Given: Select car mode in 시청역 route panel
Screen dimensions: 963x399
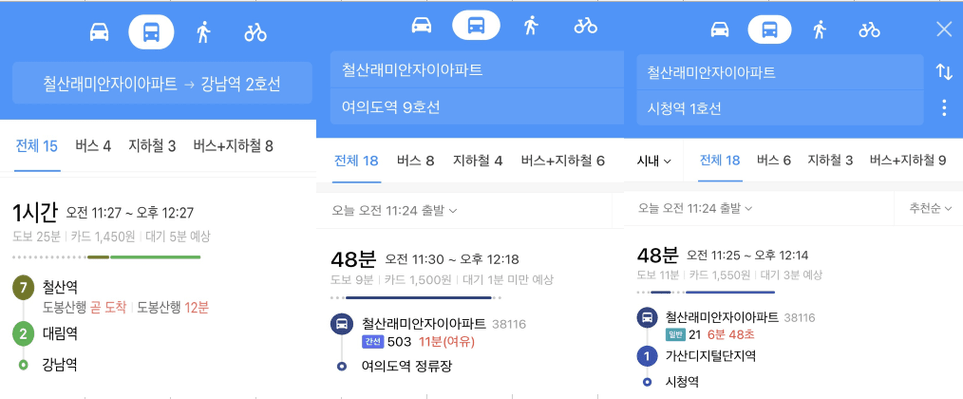Looking at the screenshot, I should [x=720, y=29].
